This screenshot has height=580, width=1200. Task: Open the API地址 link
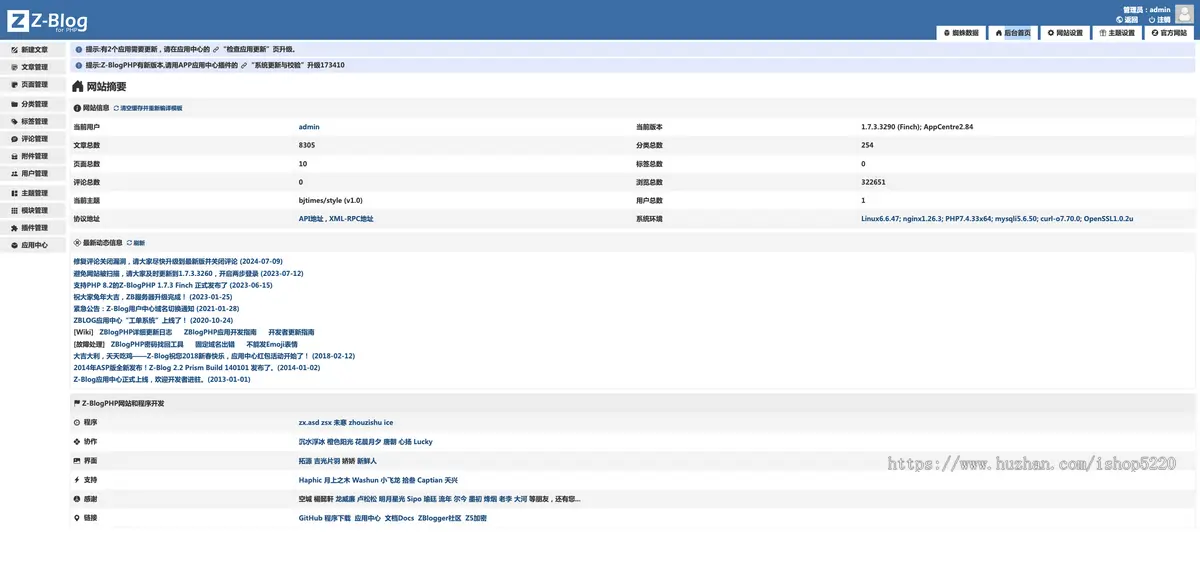pos(311,218)
